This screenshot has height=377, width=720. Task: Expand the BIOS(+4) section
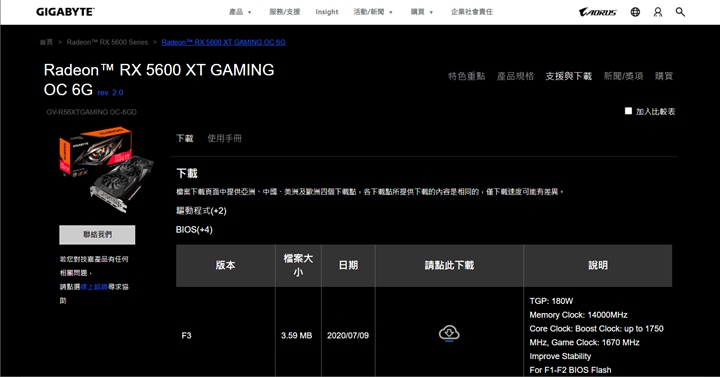point(194,230)
